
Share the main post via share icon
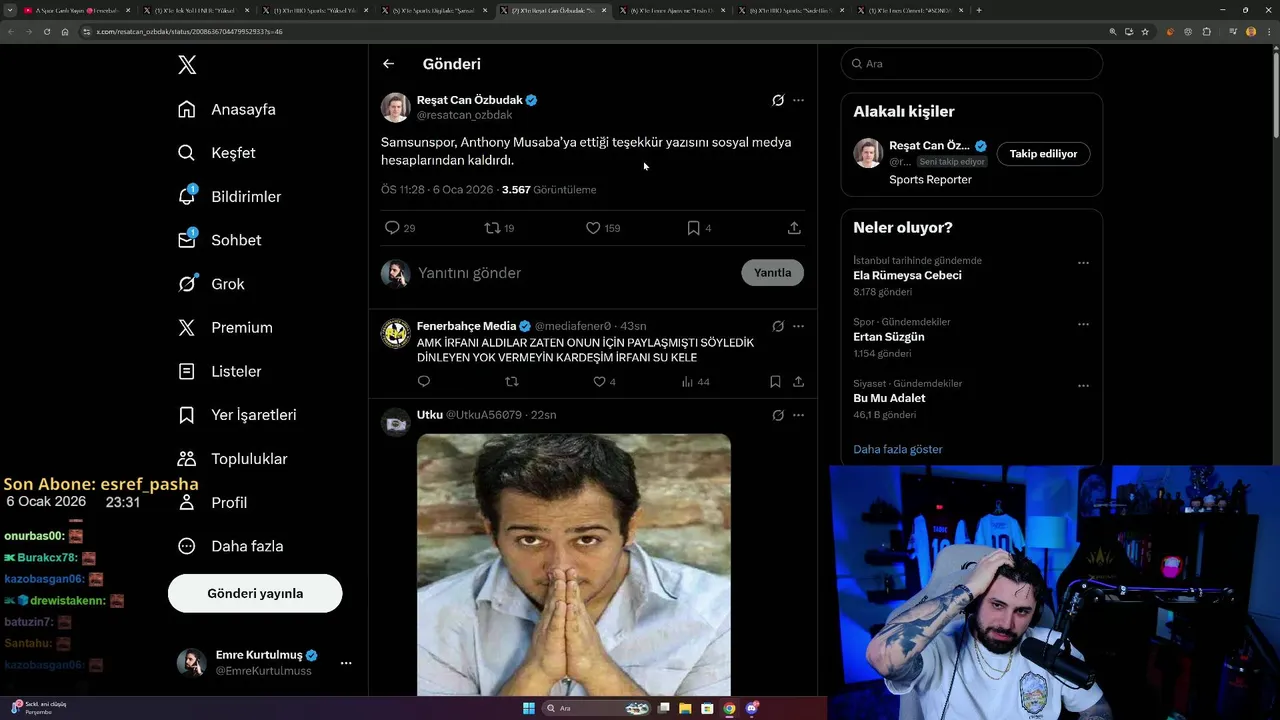click(x=794, y=228)
